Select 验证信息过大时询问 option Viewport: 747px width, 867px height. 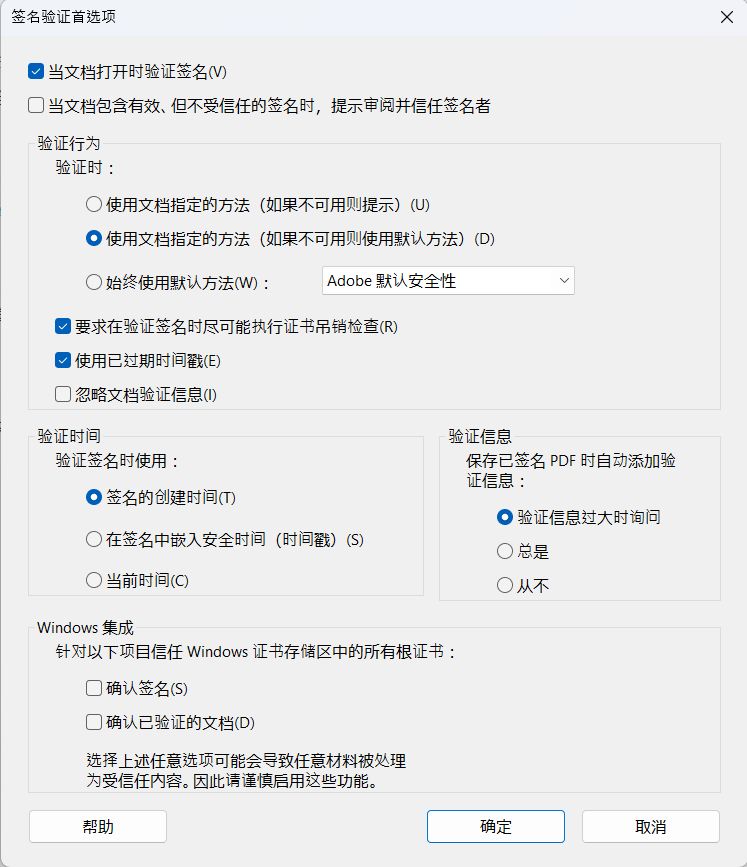coord(505,518)
